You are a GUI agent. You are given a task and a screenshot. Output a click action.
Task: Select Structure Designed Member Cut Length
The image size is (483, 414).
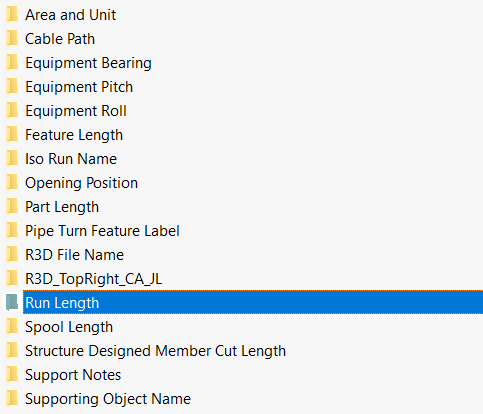(155, 351)
